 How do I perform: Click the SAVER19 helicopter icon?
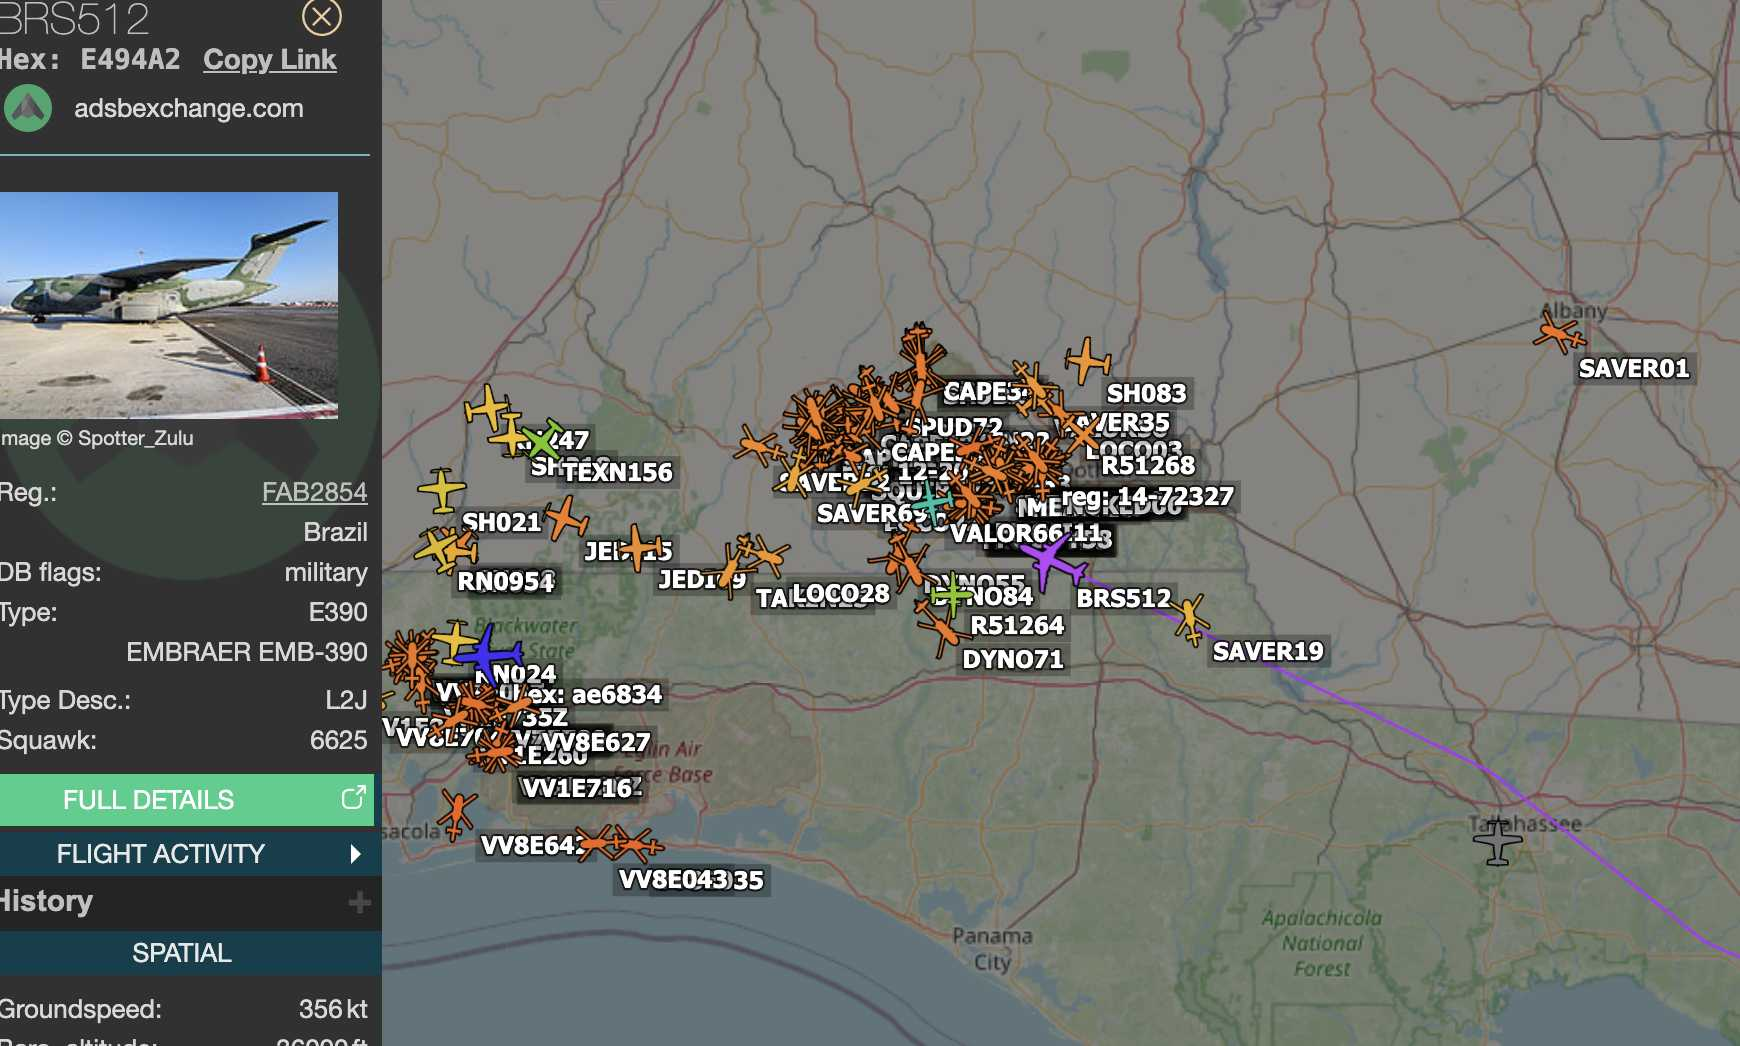1190,618
